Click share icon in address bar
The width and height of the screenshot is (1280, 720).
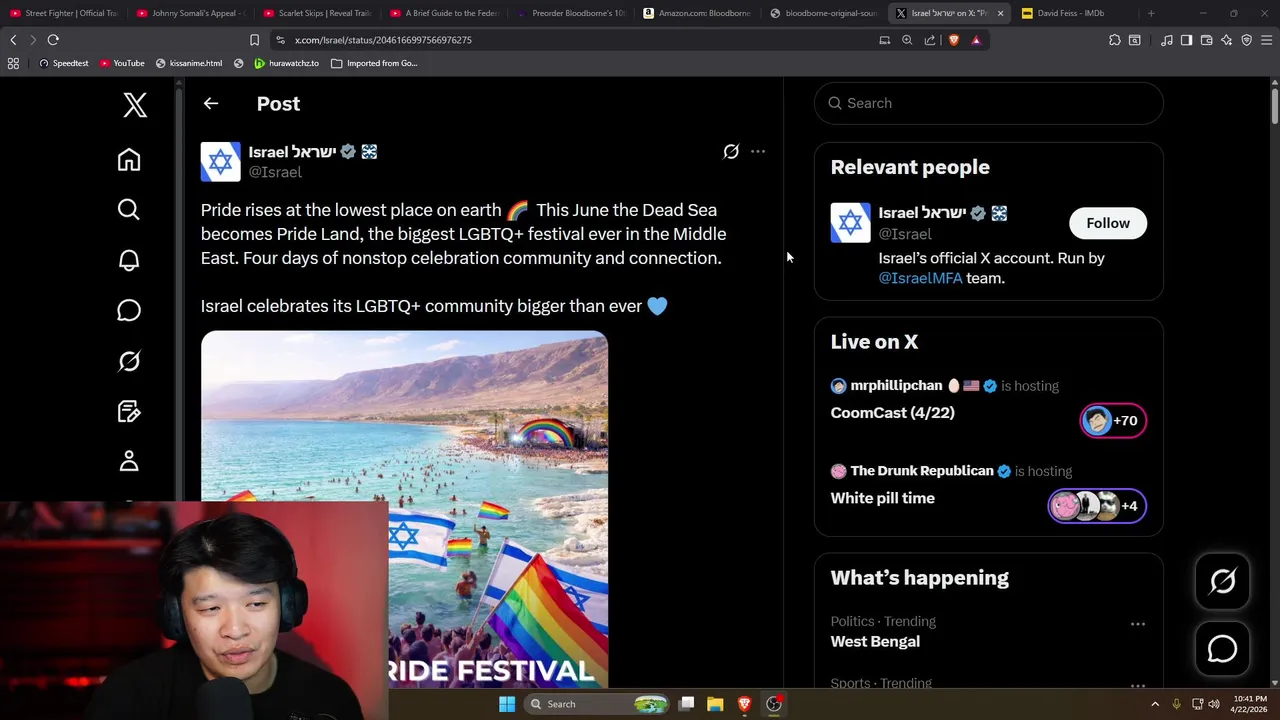pos(930,40)
